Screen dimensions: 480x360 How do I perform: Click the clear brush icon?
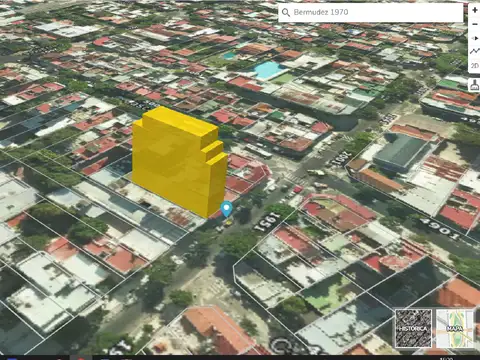tap(474, 85)
